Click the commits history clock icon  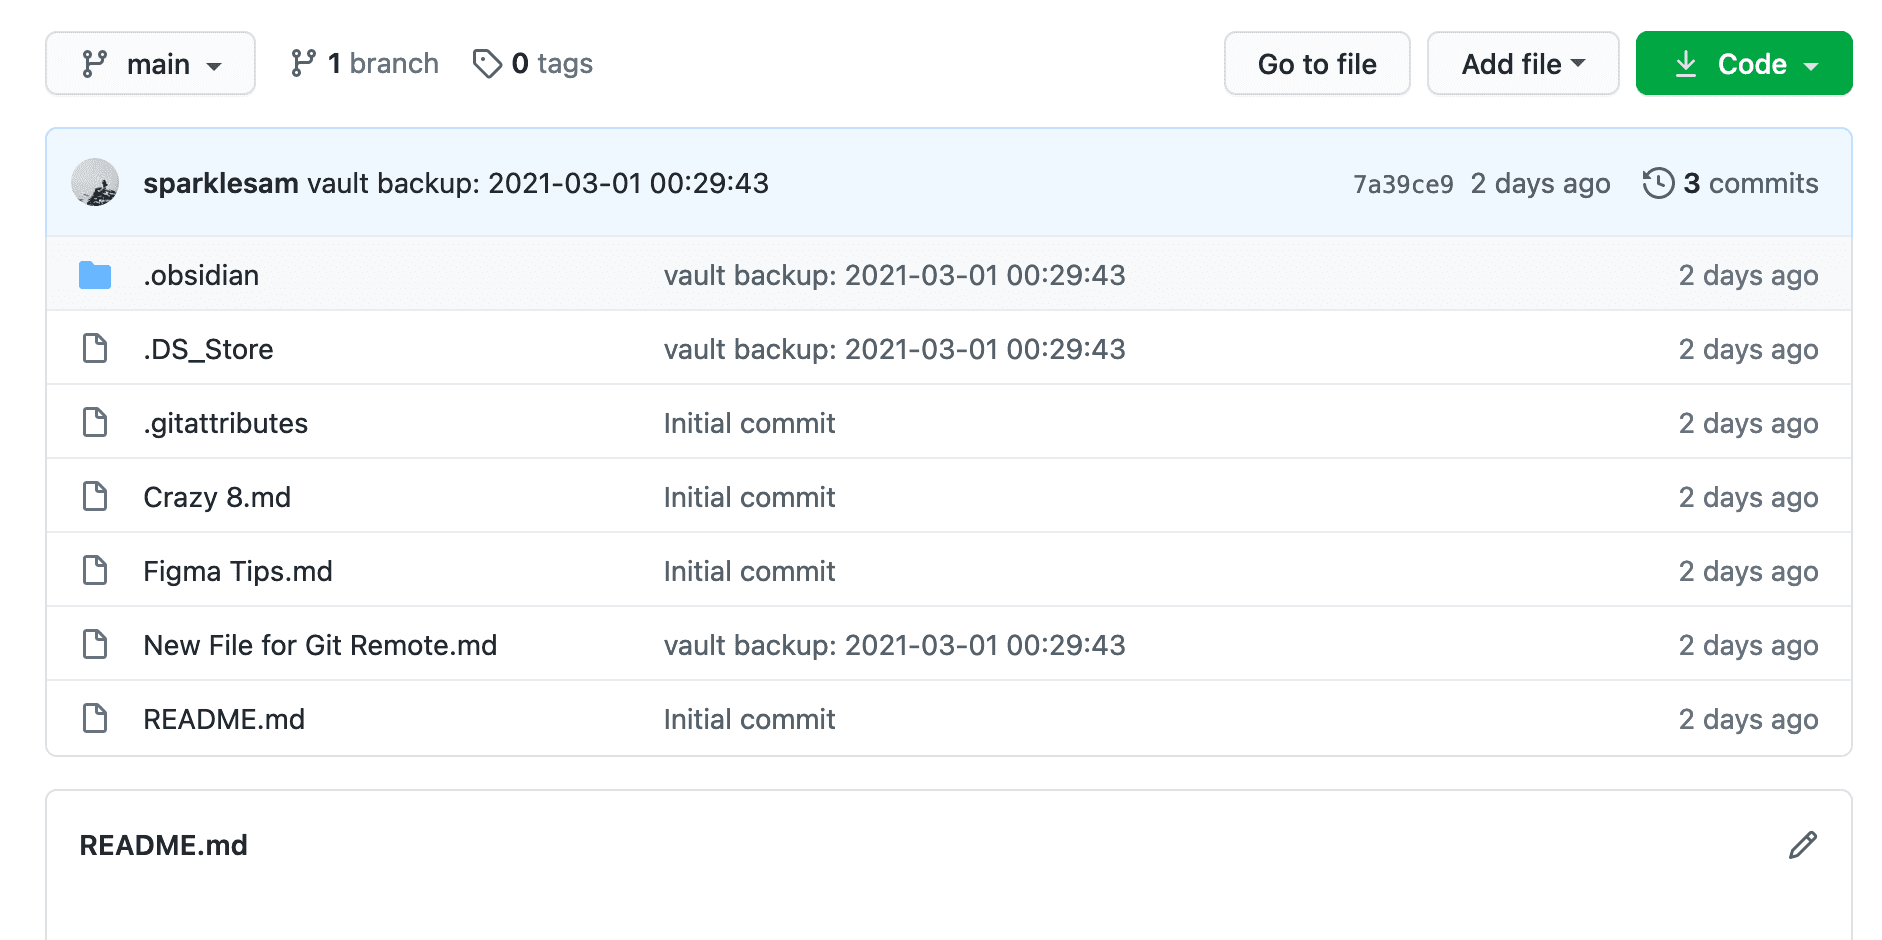point(1657,183)
